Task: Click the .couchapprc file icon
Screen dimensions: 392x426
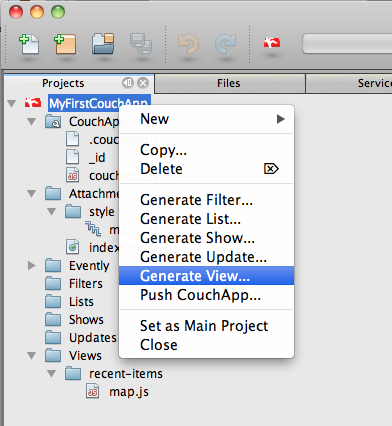Action: tap(73, 139)
